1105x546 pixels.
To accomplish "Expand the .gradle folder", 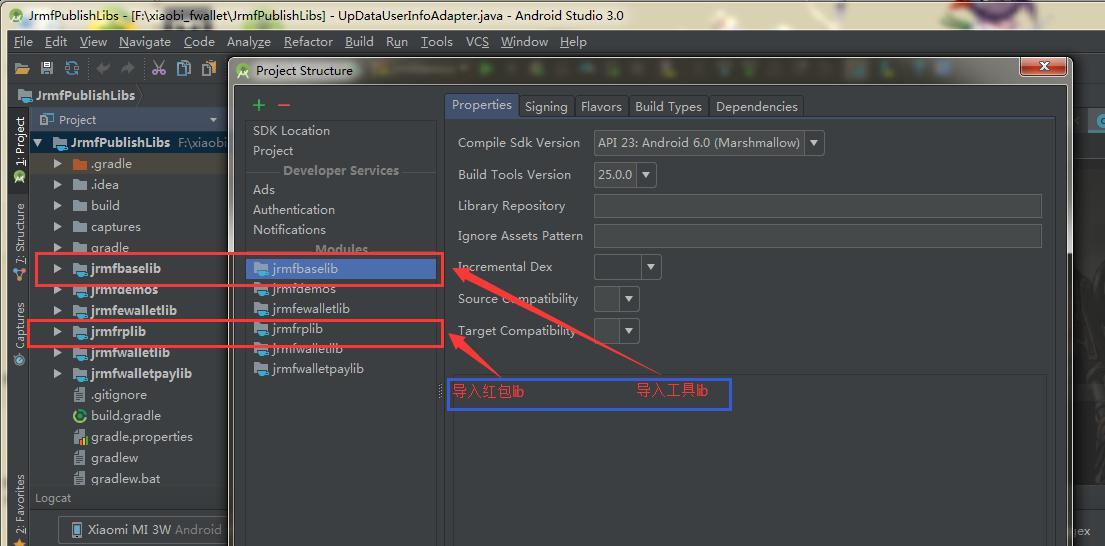I will pos(58,163).
